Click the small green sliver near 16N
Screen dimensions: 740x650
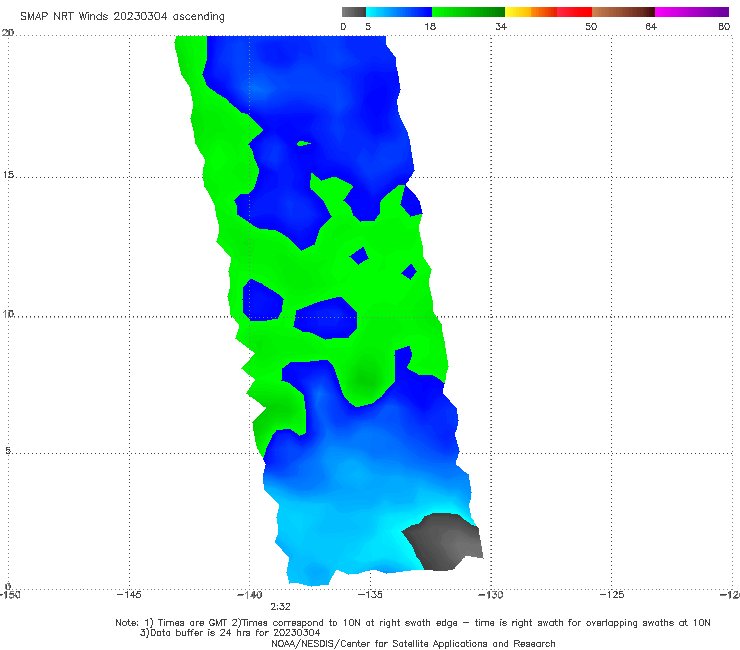tap(304, 143)
